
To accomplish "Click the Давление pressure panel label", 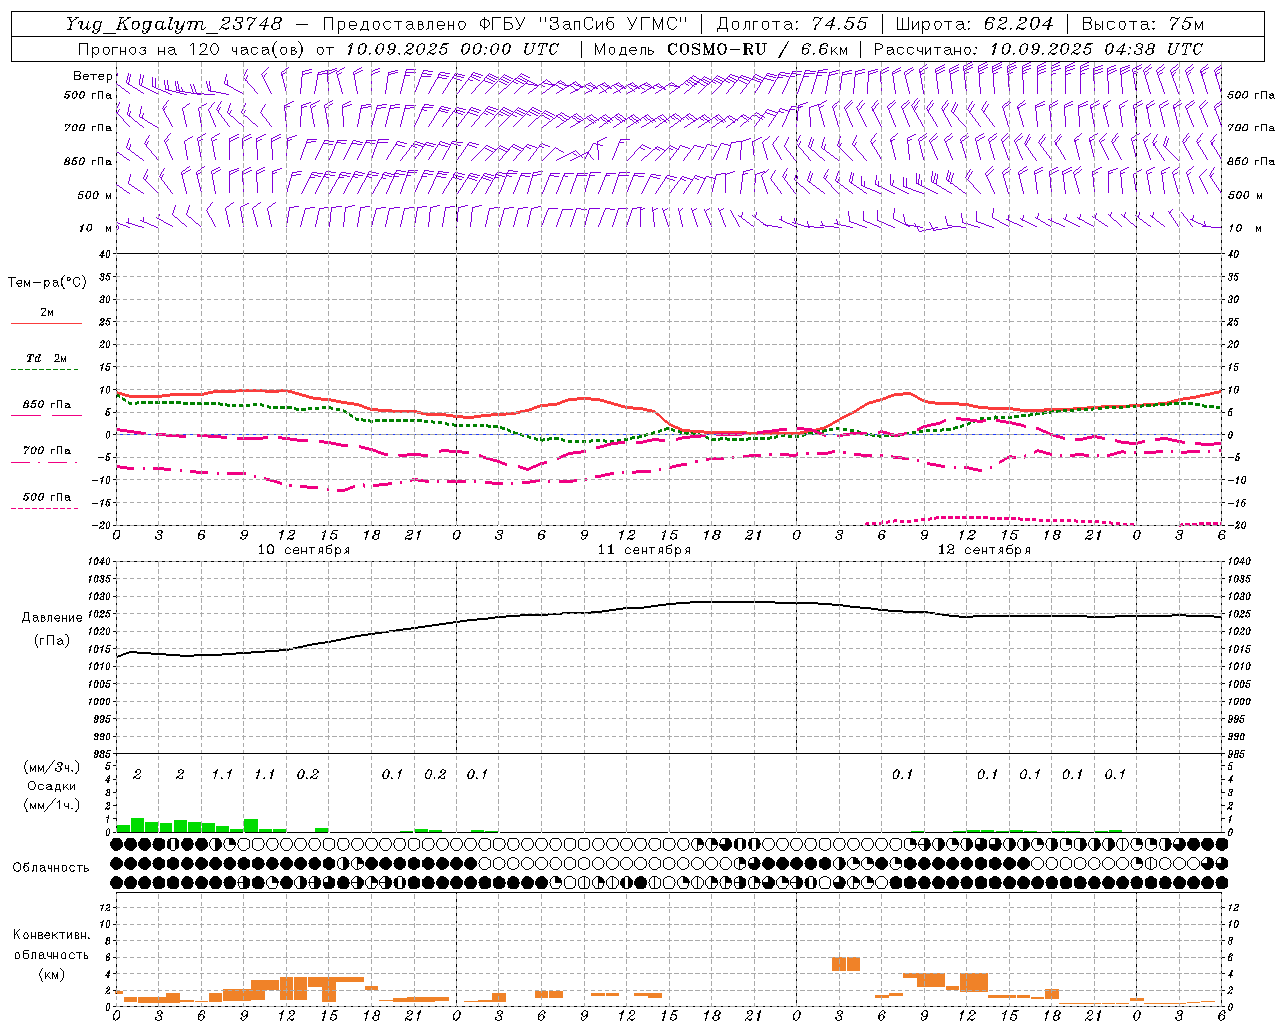I will (x=52, y=618).
